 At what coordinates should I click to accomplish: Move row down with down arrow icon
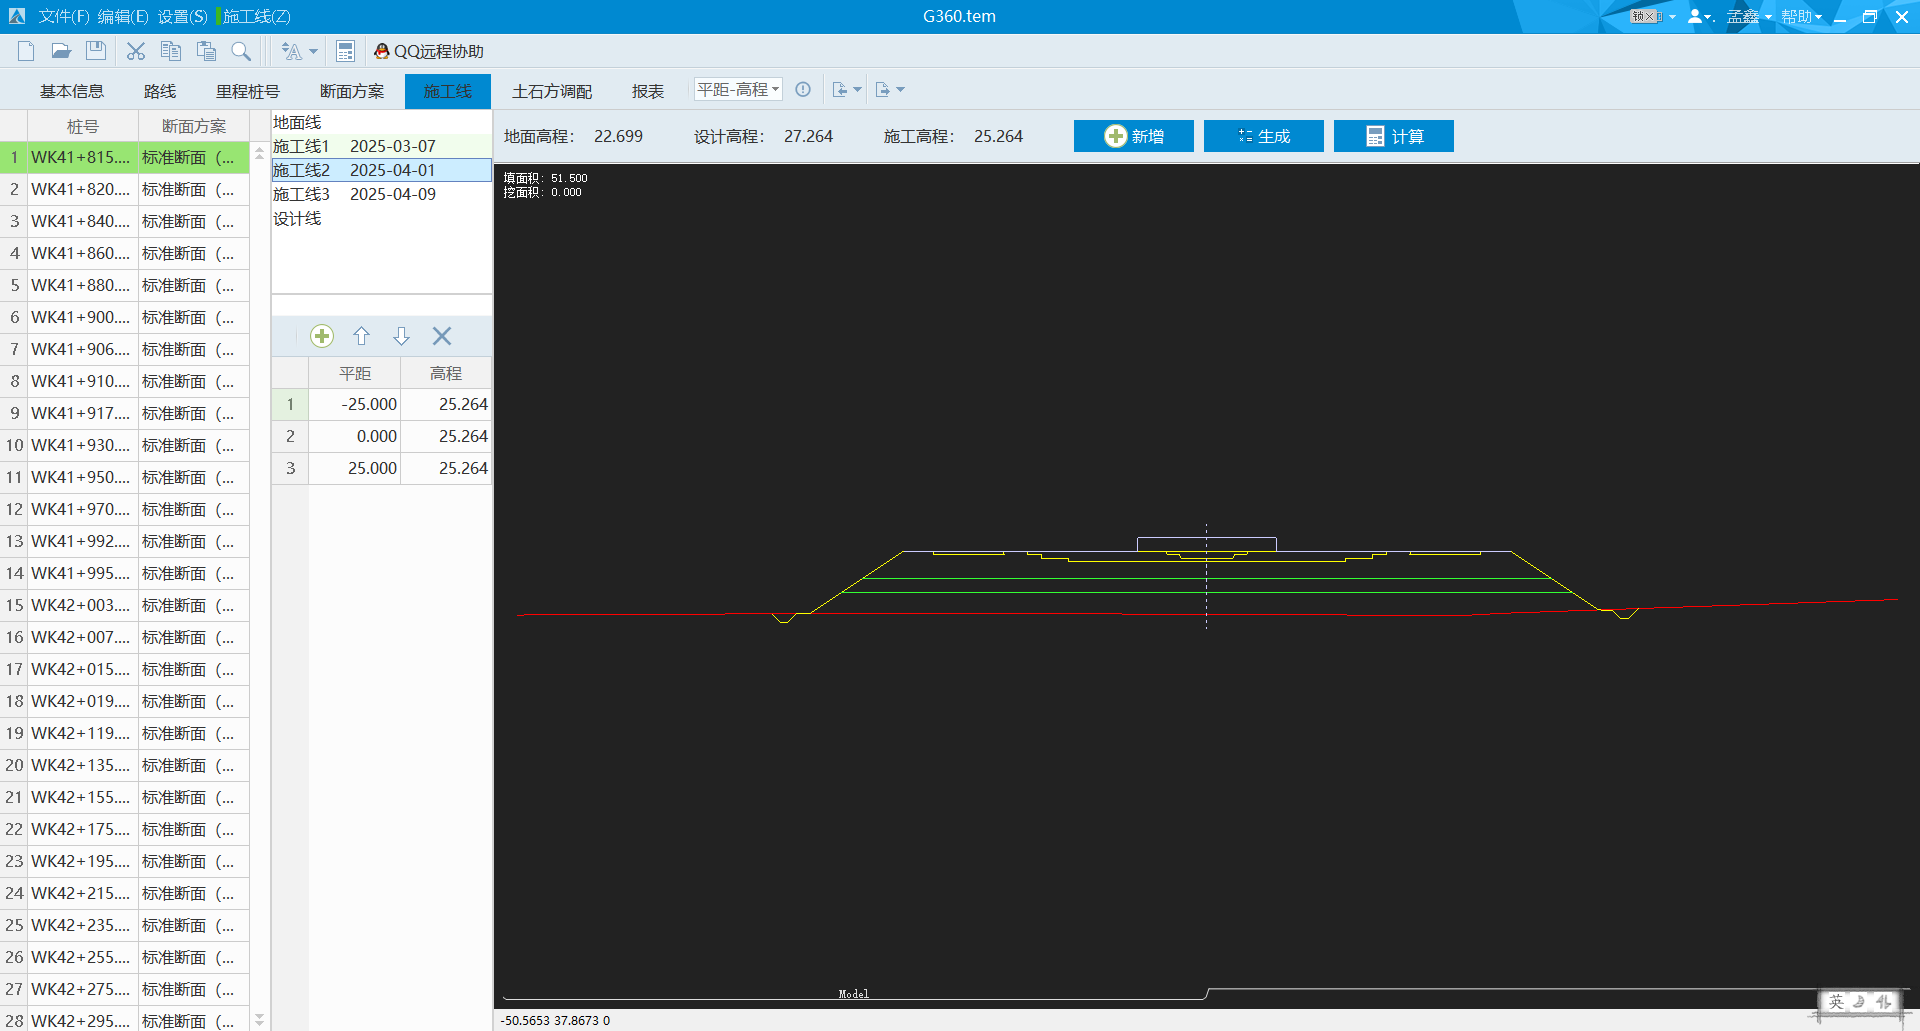pyautogui.click(x=401, y=336)
